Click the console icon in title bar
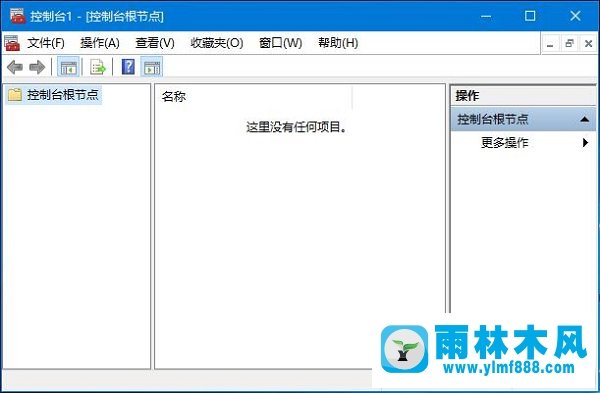600x393 pixels. [17, 16]
